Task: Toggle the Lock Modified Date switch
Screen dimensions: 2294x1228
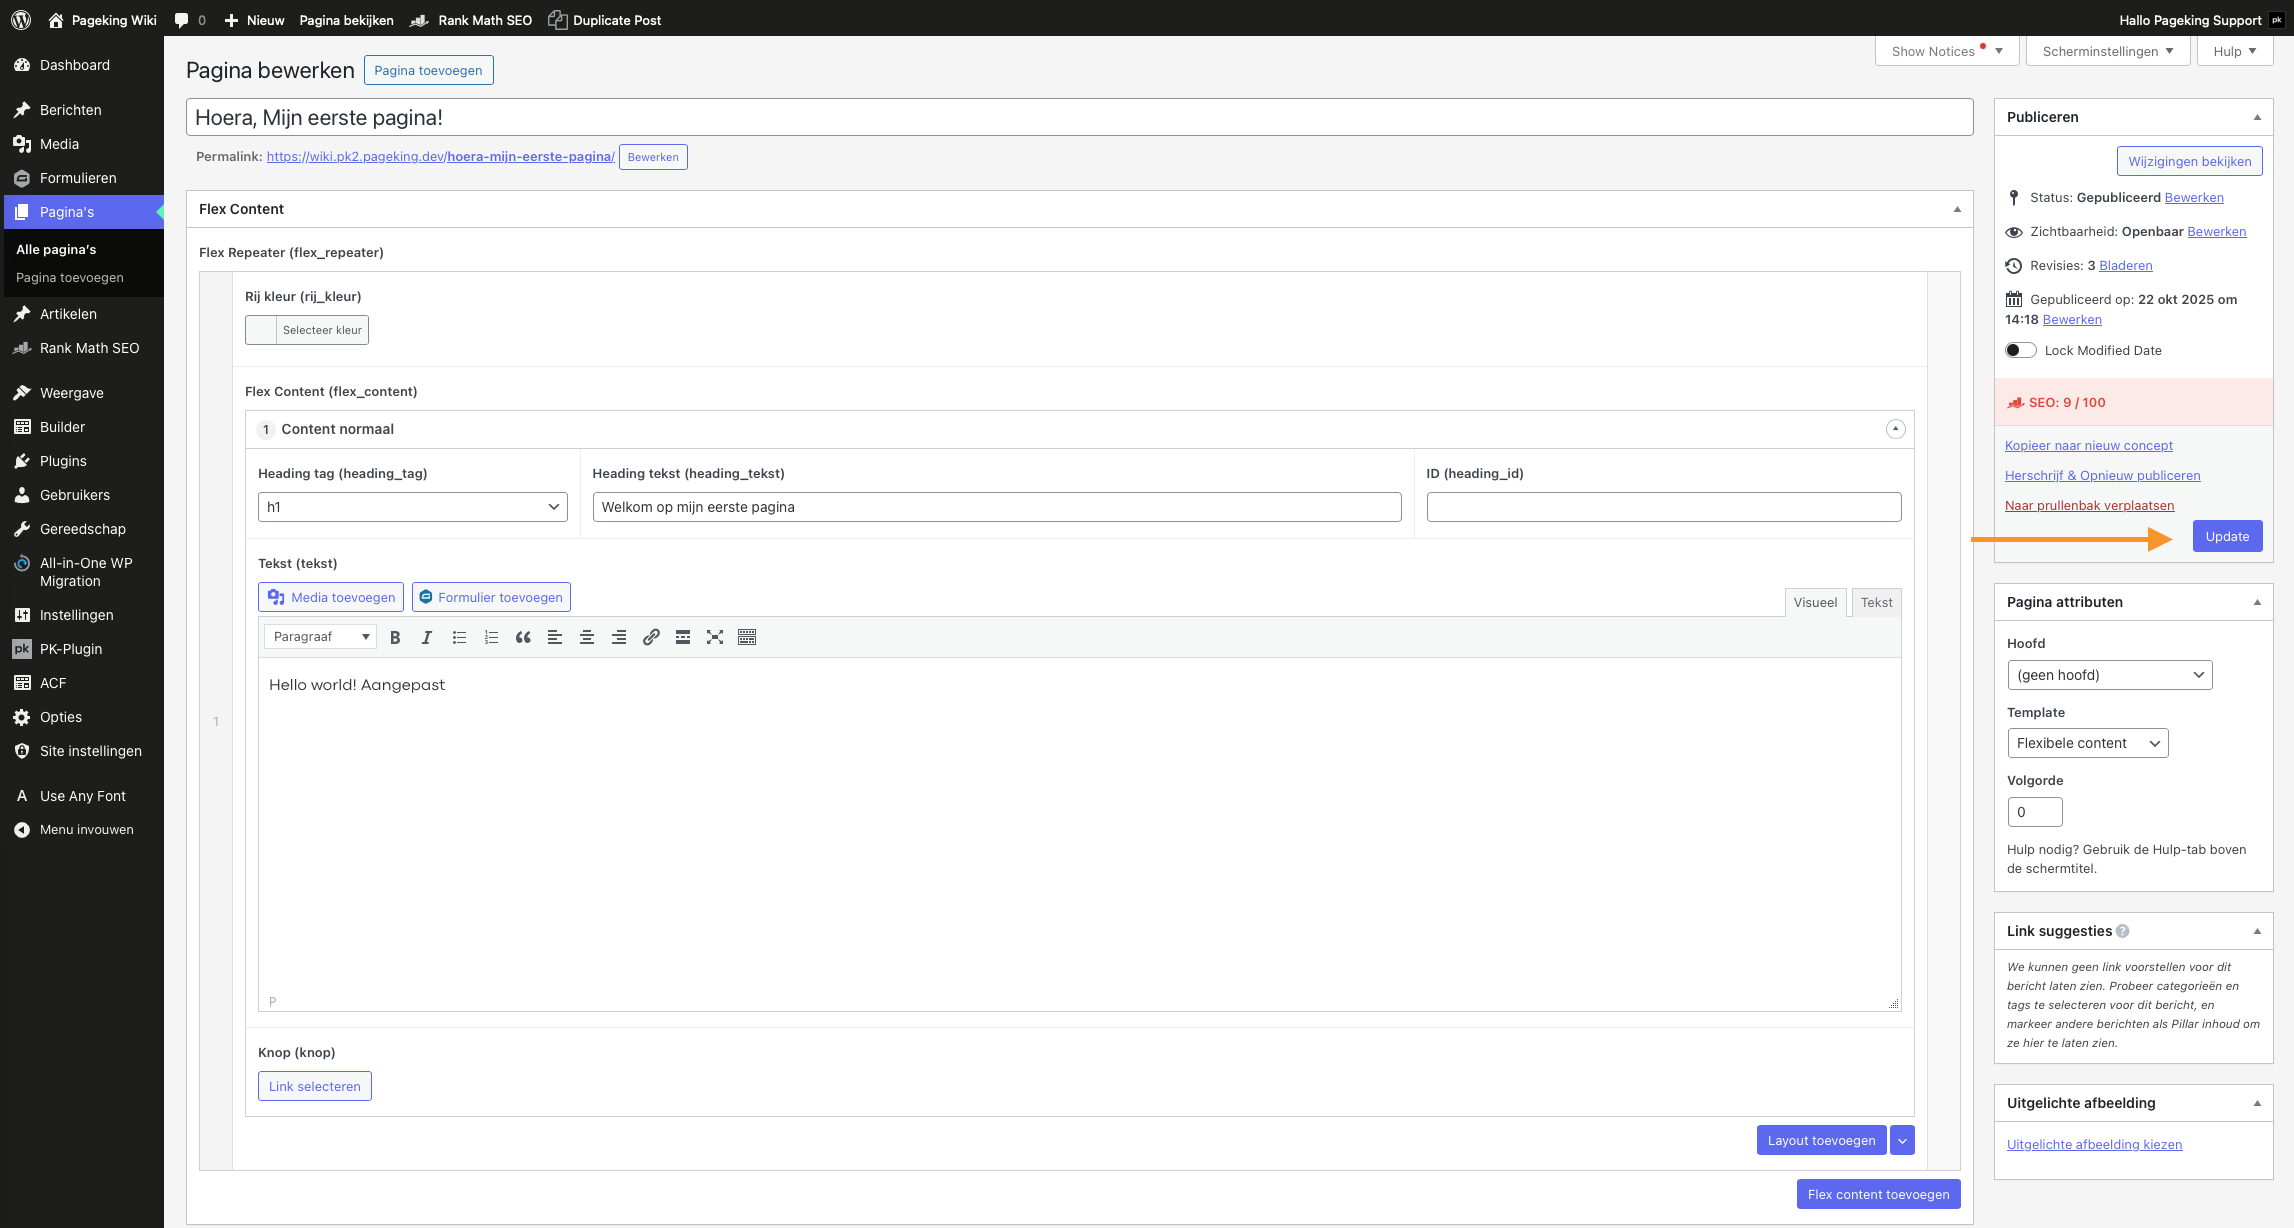Action: click(2020, 350)
